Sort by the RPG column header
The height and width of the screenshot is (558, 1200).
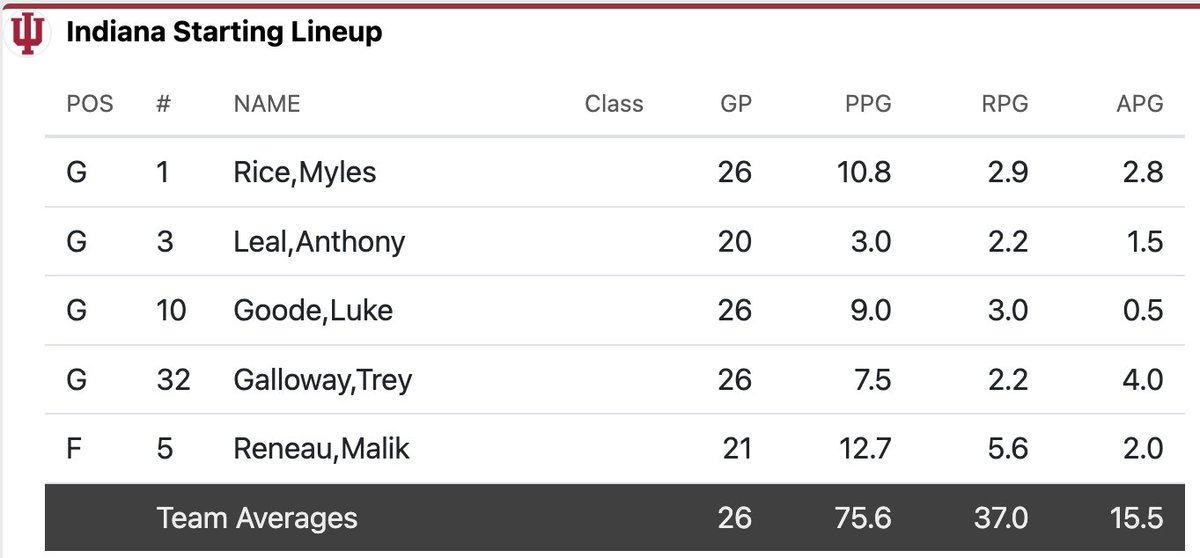point(1003,103)
